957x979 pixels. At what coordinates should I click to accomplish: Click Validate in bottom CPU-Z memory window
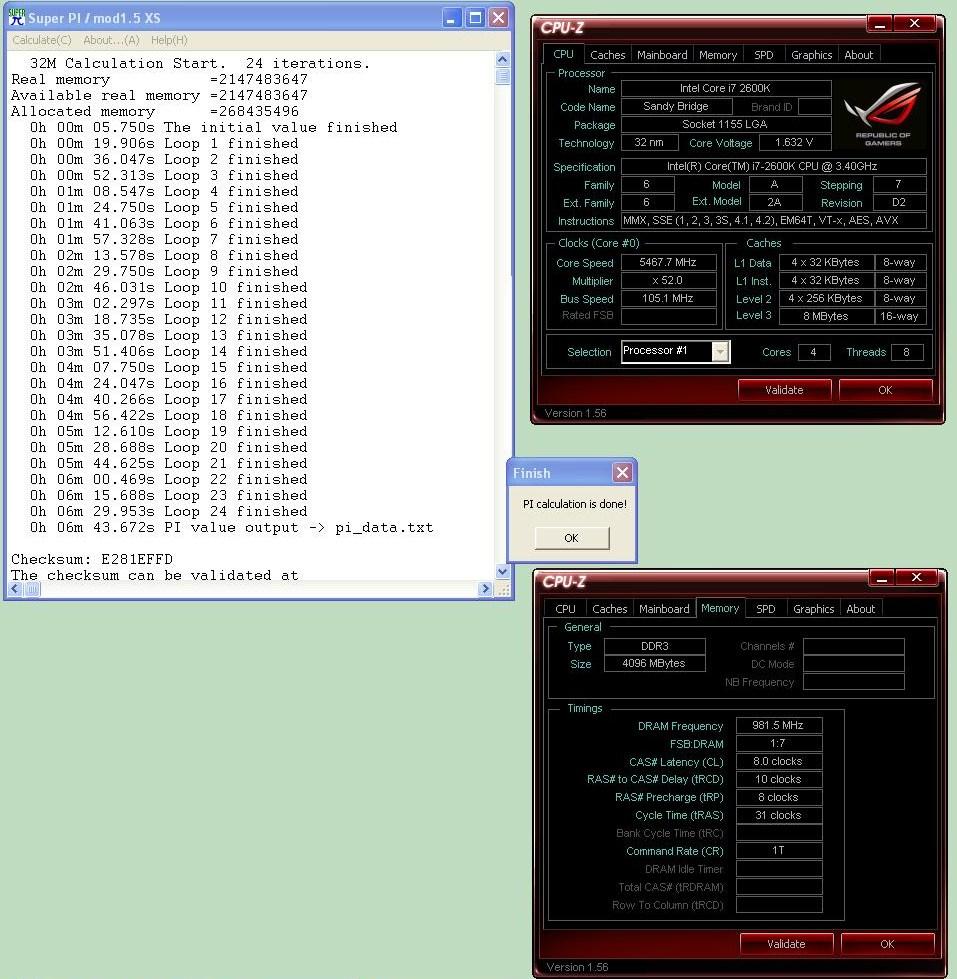pos(786,944)
